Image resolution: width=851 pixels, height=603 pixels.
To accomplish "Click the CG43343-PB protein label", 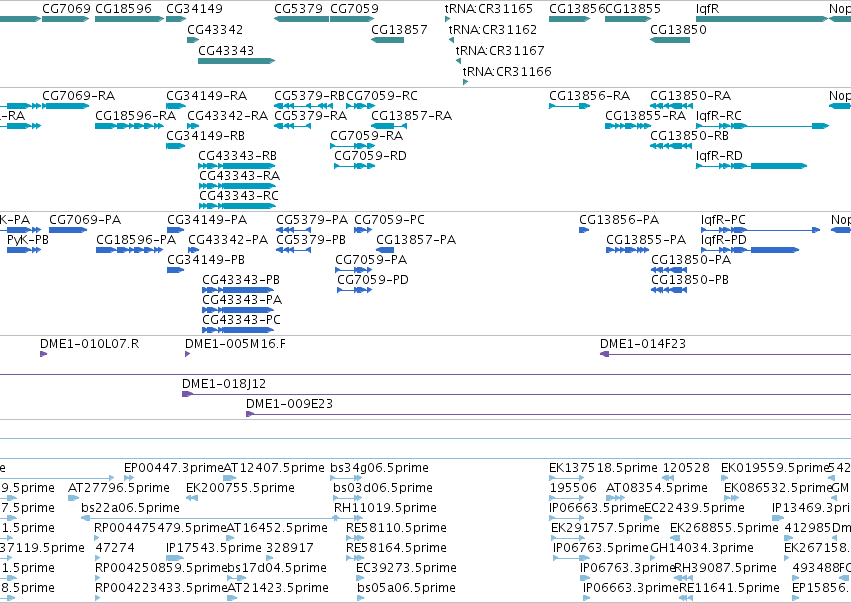I will point(242,280).
